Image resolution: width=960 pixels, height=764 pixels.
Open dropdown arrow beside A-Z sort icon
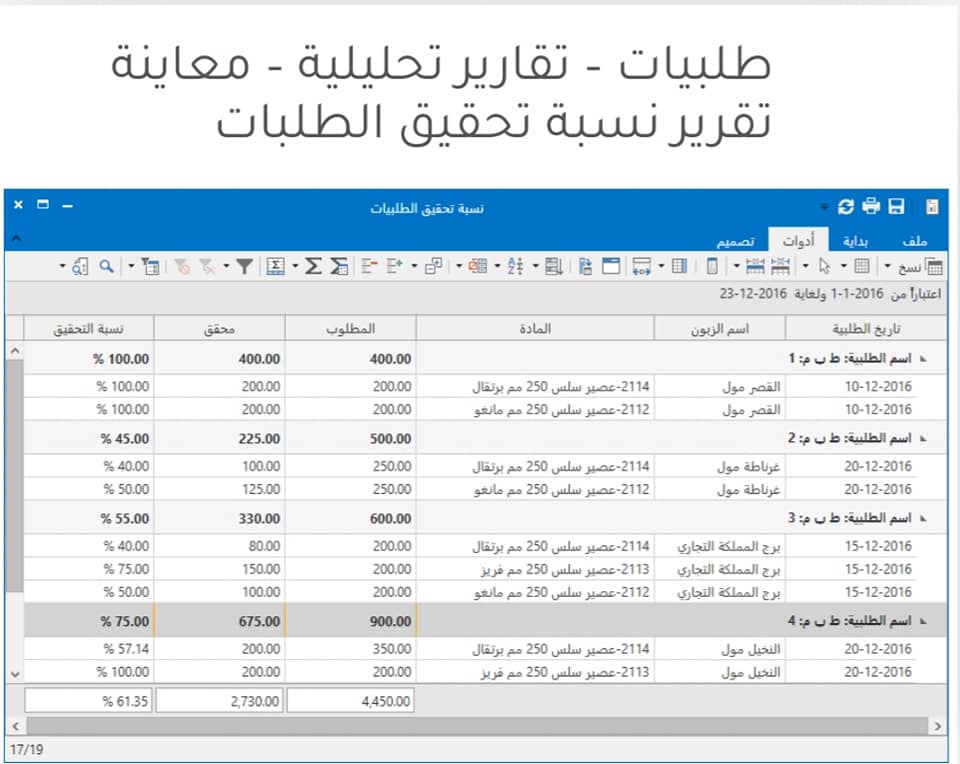(x=497, y=266)
